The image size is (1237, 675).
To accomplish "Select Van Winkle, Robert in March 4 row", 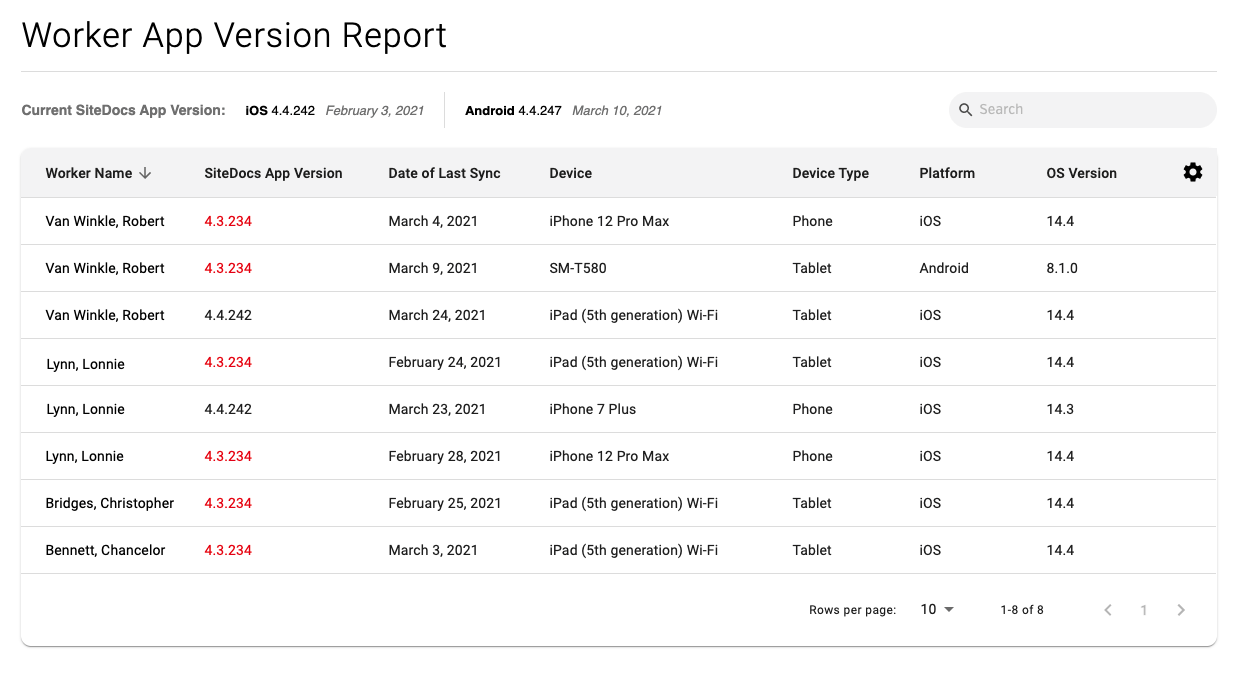I will [105, 221].
